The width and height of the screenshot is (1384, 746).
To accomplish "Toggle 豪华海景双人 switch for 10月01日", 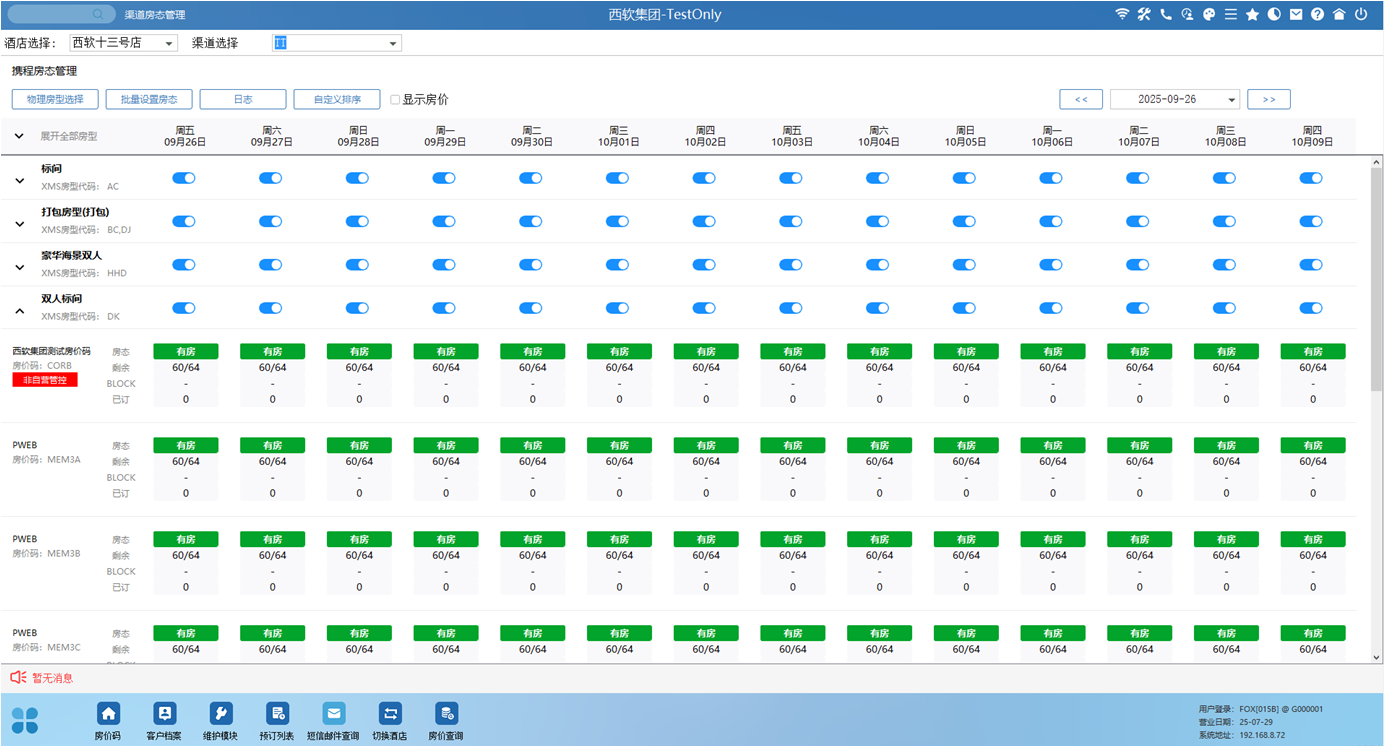I will [618, 265].
